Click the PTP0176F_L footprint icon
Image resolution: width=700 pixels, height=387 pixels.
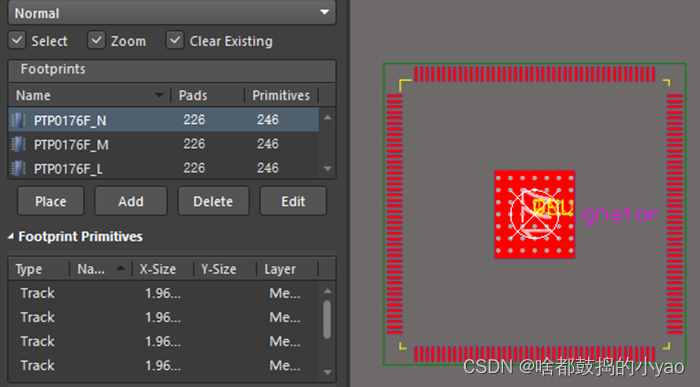coord(18,168)
